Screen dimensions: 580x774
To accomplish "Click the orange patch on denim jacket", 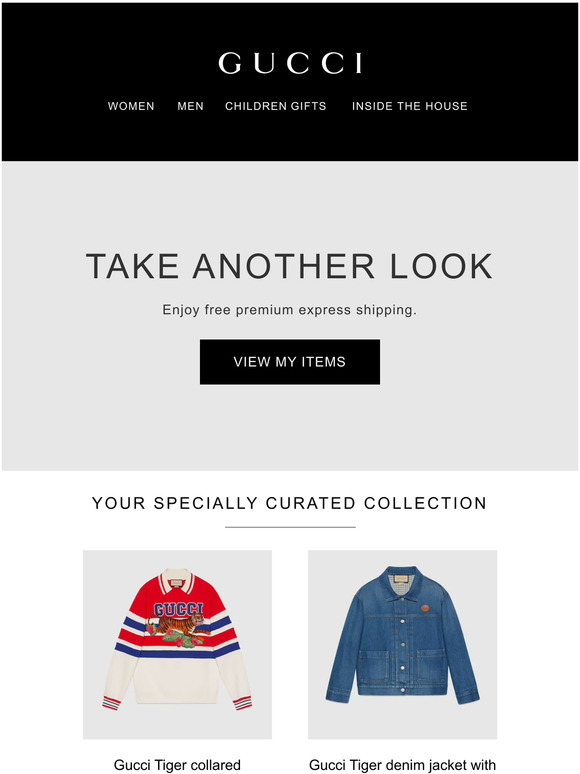I will click(425, 608).
